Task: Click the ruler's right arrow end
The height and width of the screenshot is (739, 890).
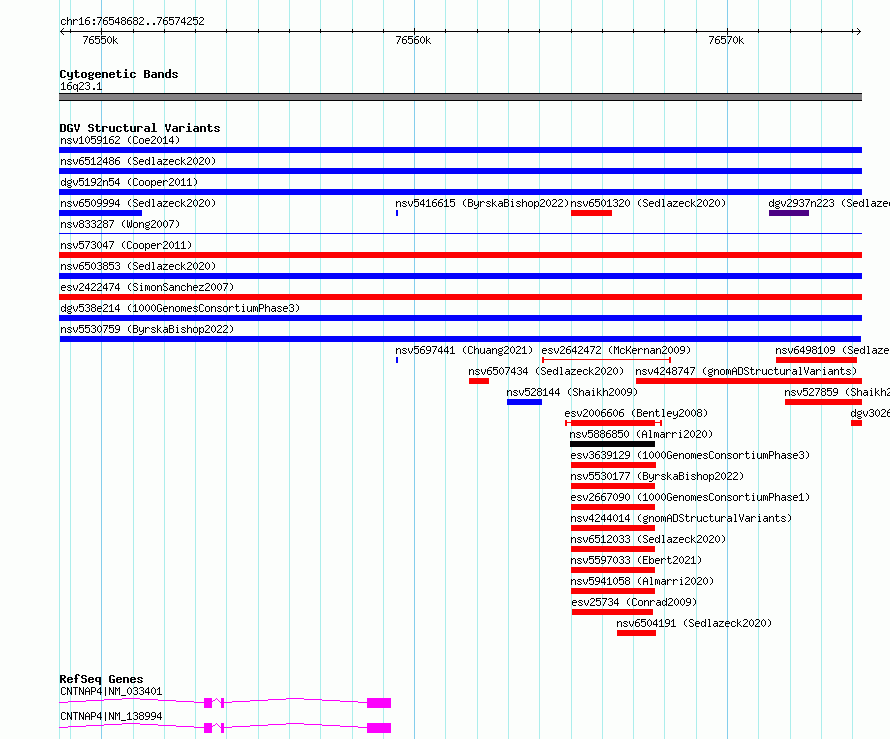Action: click(x=858, y=32)
